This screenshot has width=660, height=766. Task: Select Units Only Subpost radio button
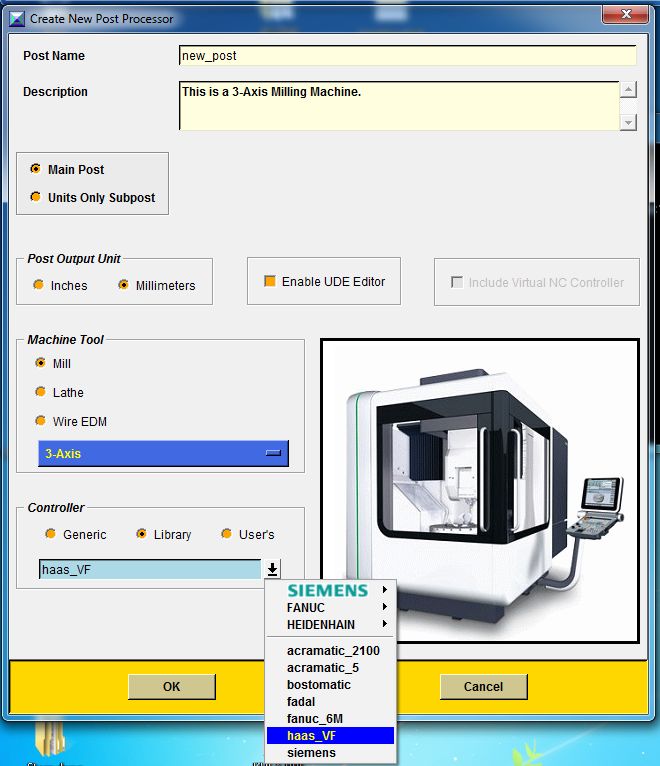point(35,197)
